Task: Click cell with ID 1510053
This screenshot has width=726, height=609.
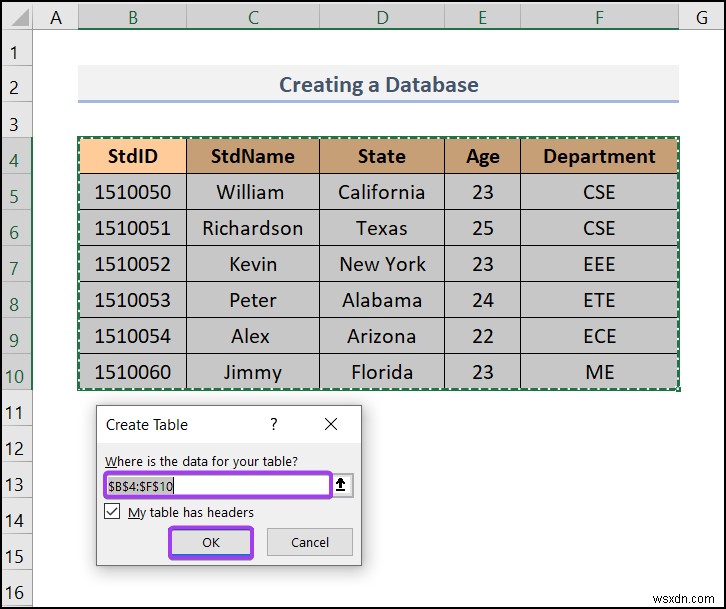Action: click(133, 300)
